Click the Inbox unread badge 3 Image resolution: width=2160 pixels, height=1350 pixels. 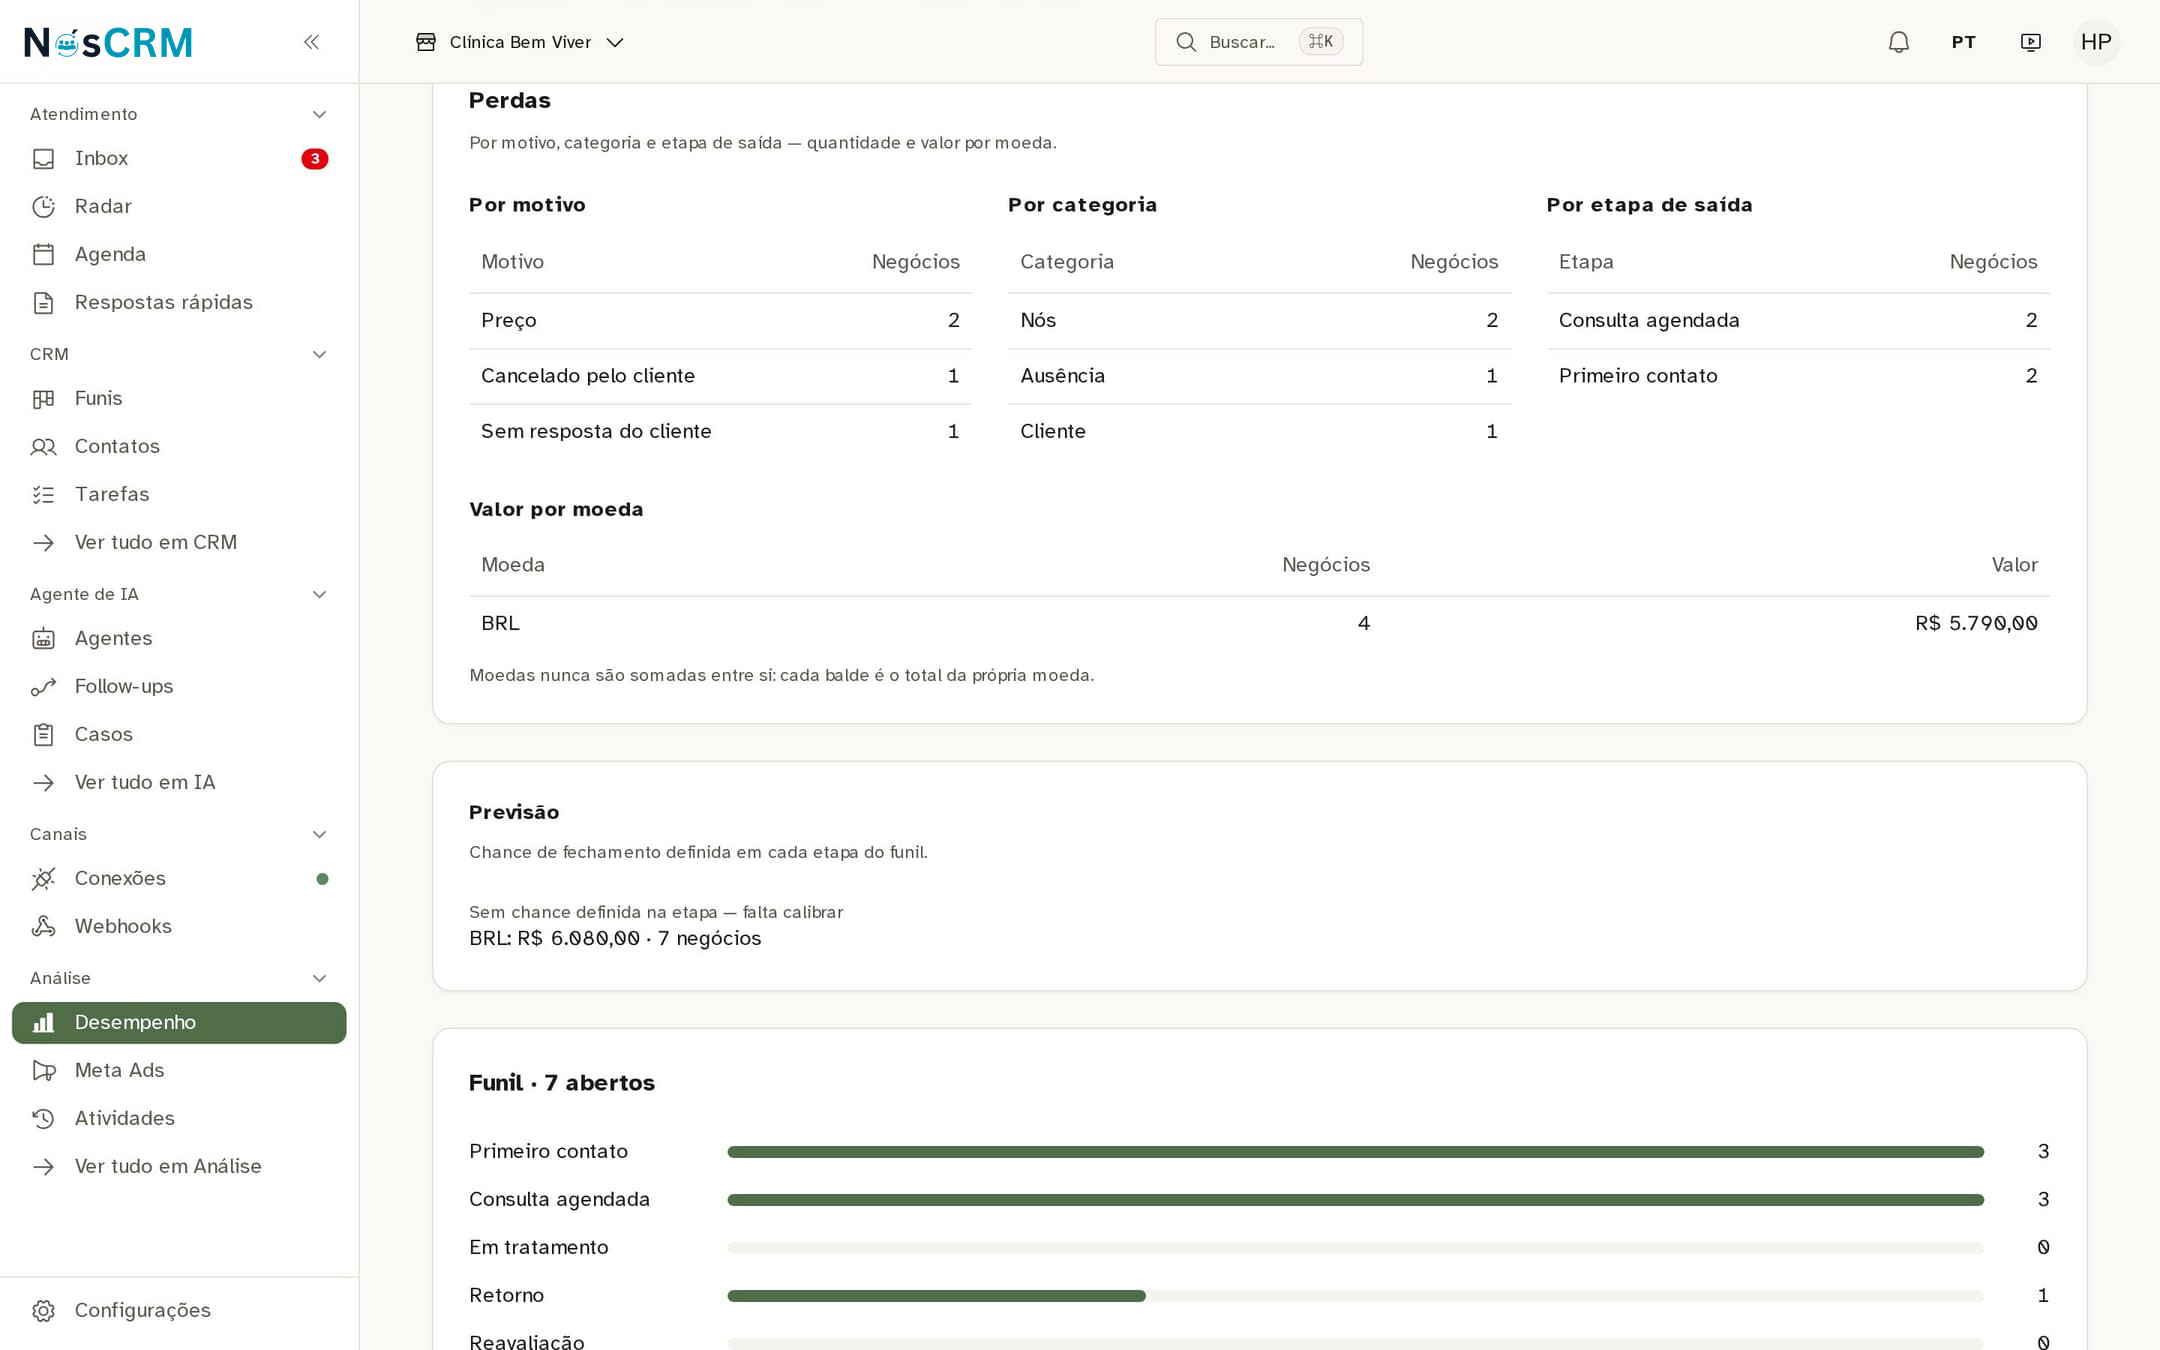(314, 158)
